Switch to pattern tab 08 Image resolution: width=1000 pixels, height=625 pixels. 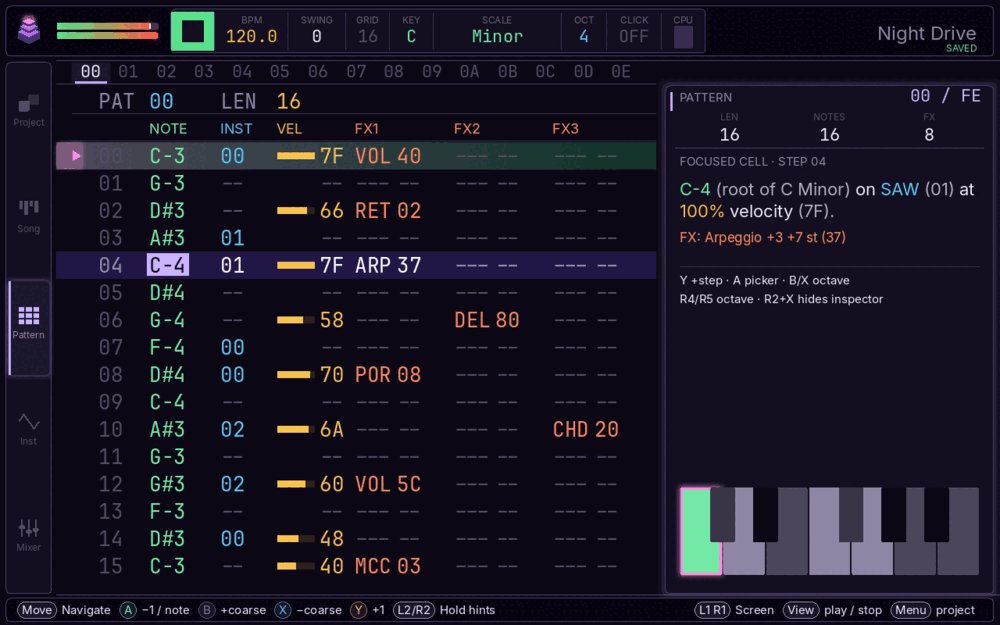(x=393, y=72)
